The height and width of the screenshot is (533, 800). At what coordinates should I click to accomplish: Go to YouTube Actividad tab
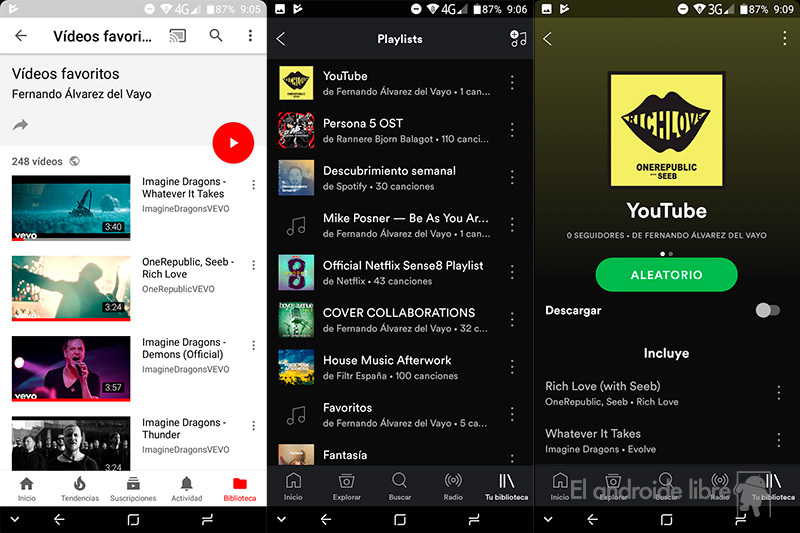point(187,489)
